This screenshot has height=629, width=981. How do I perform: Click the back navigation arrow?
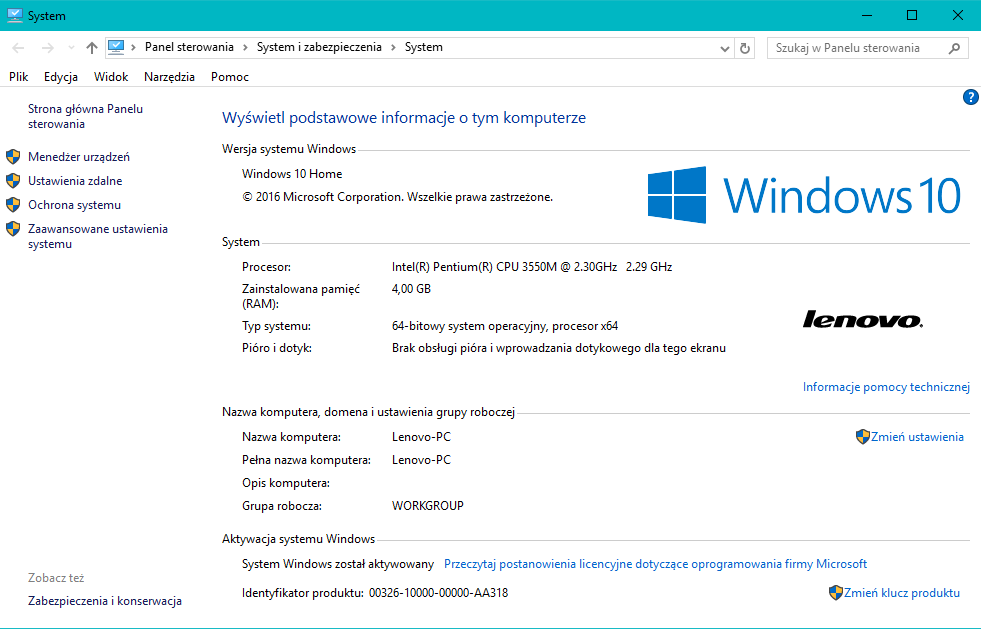(18, 48)
